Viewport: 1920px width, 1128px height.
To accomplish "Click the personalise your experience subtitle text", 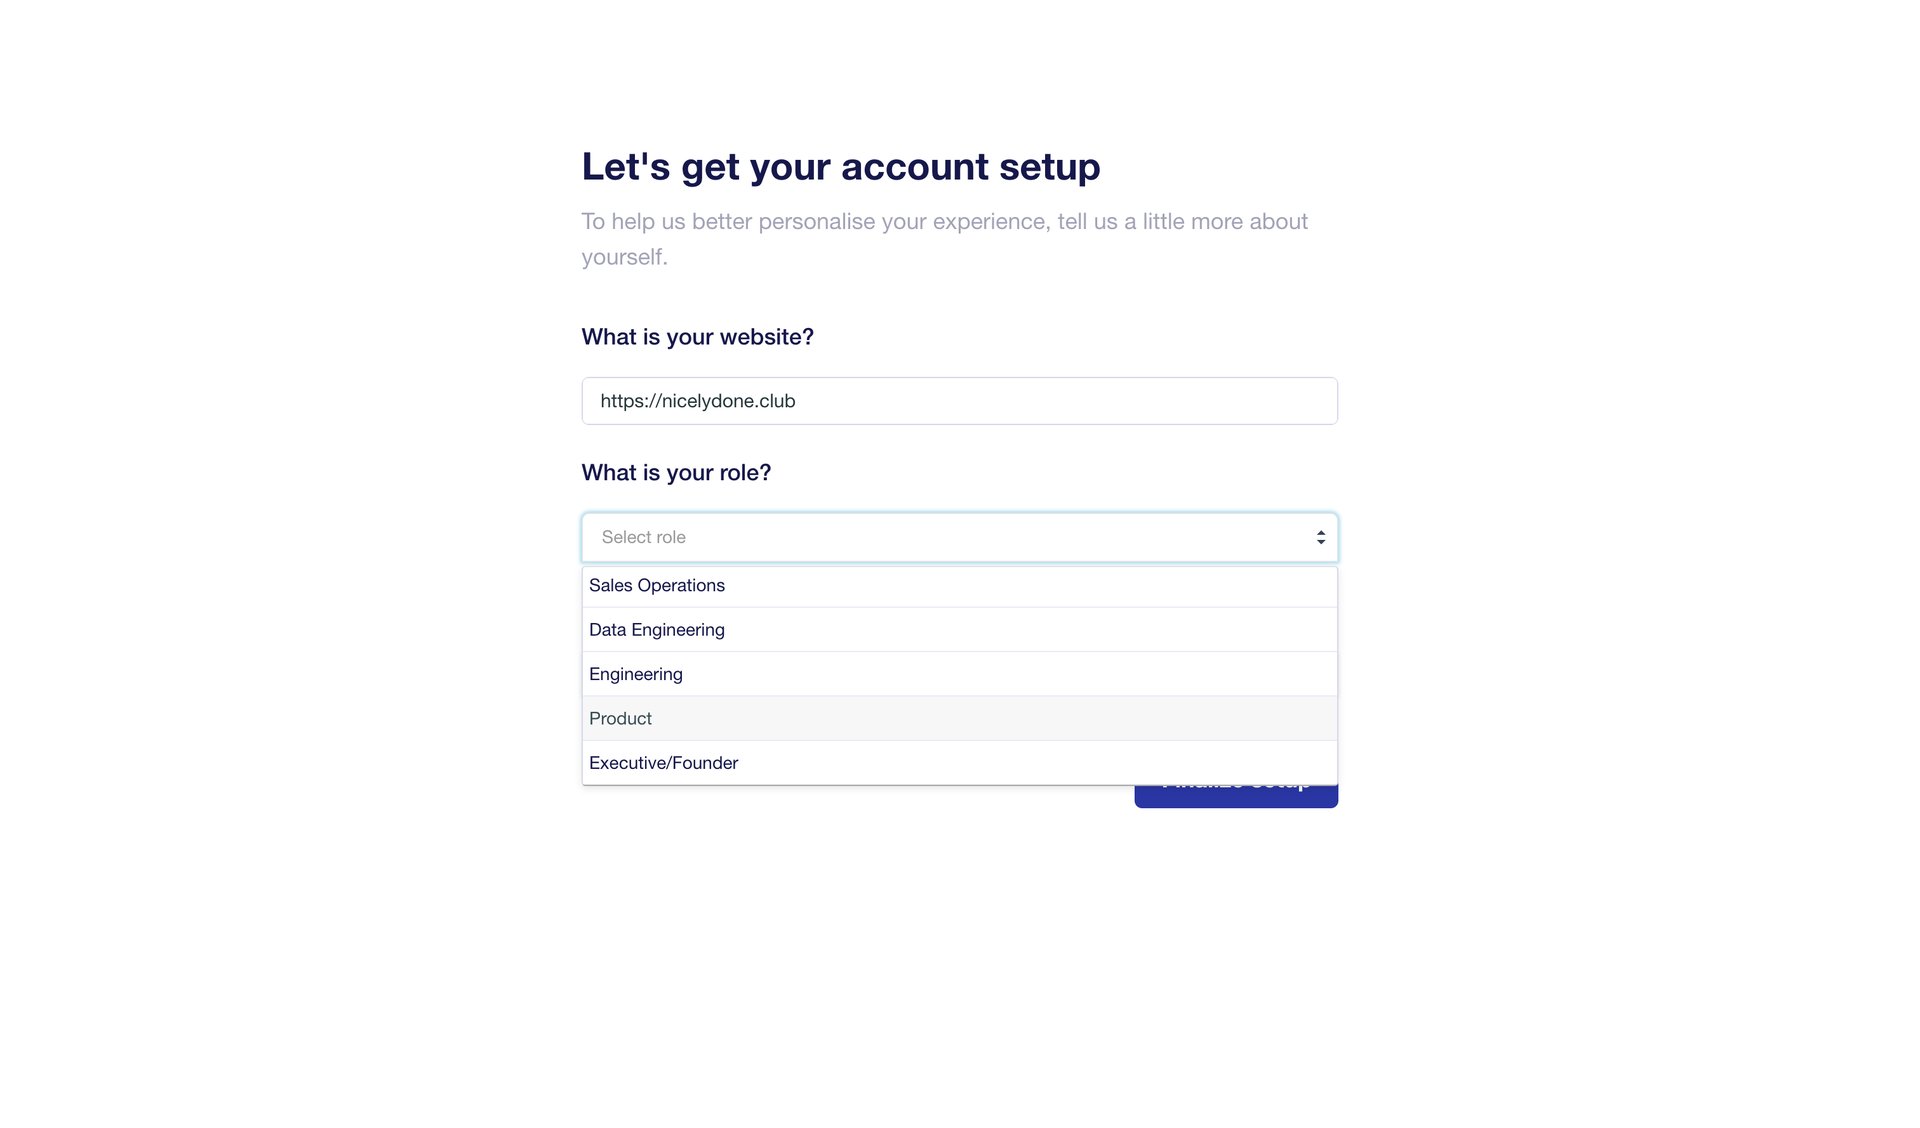I will [943, 222].
